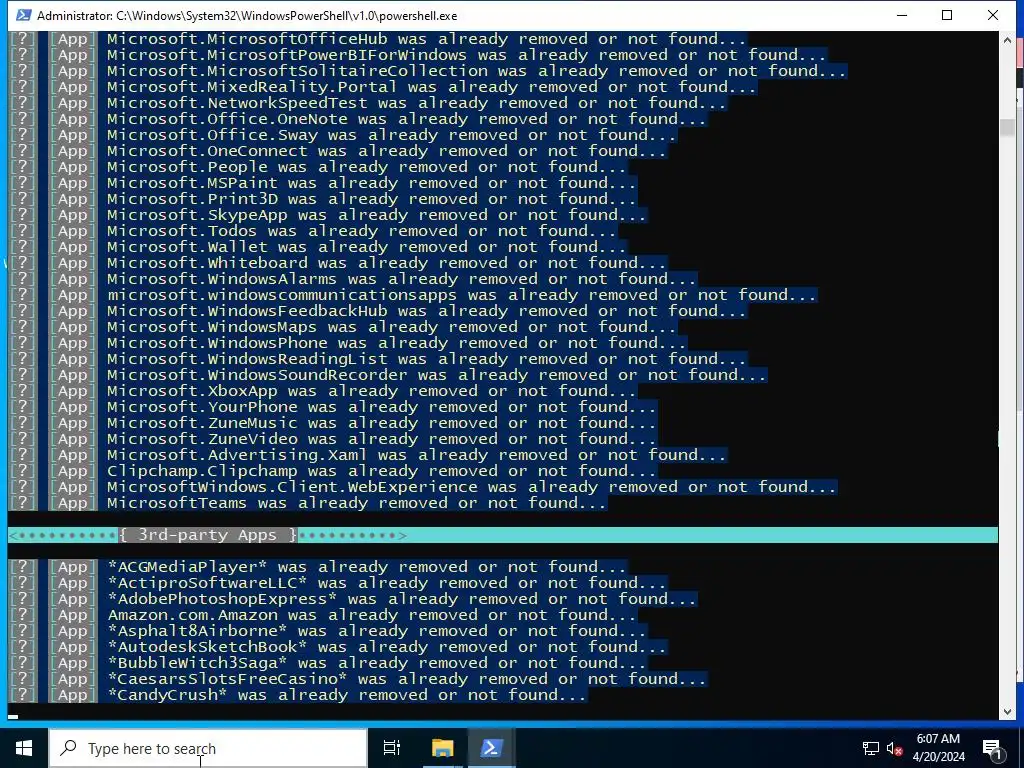Open File Explorer from the taskbar

click(x=442, y=748)
